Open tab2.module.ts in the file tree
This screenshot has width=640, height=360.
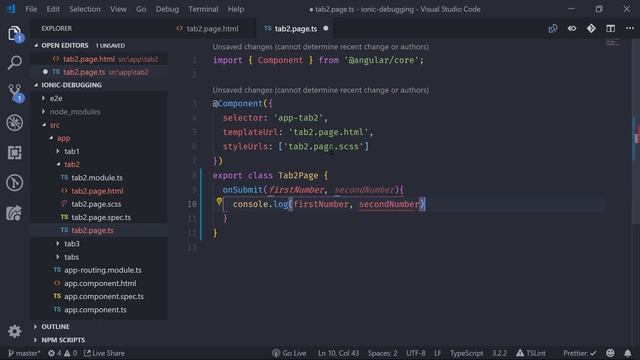coord(97,178)
